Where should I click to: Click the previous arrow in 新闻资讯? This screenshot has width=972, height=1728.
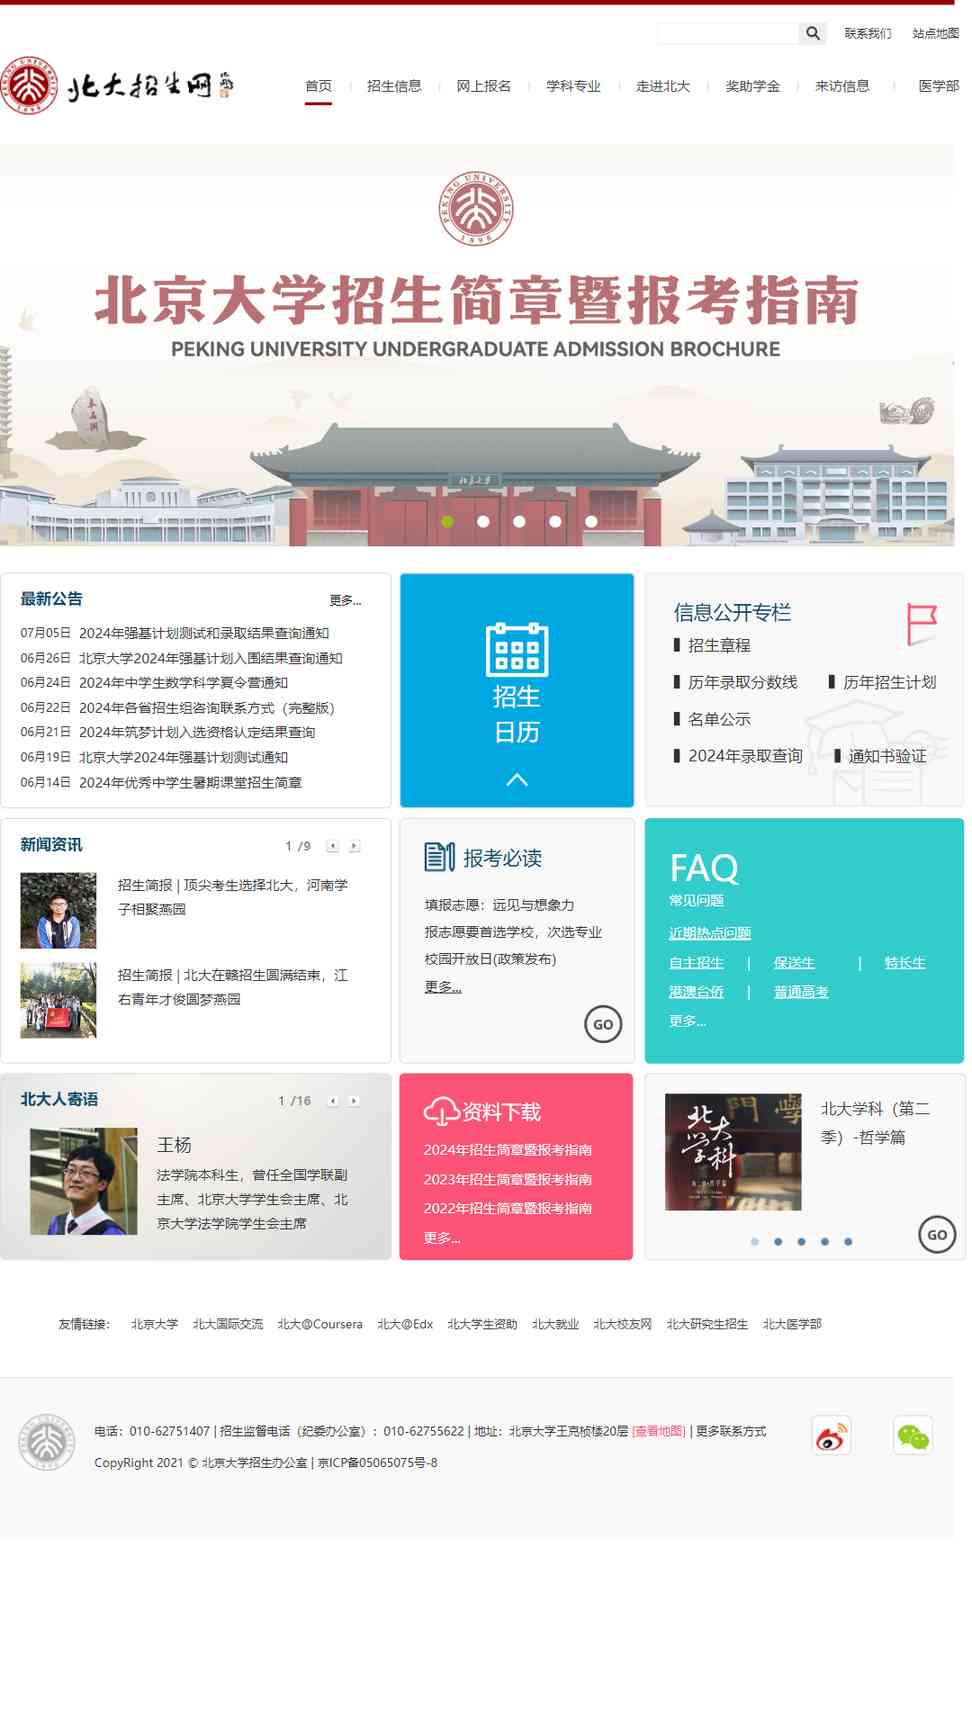[332, 846]
